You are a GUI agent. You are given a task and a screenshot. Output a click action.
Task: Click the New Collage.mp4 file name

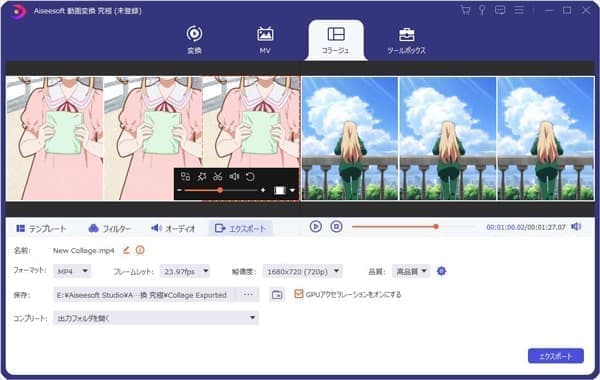click(83, 251)
